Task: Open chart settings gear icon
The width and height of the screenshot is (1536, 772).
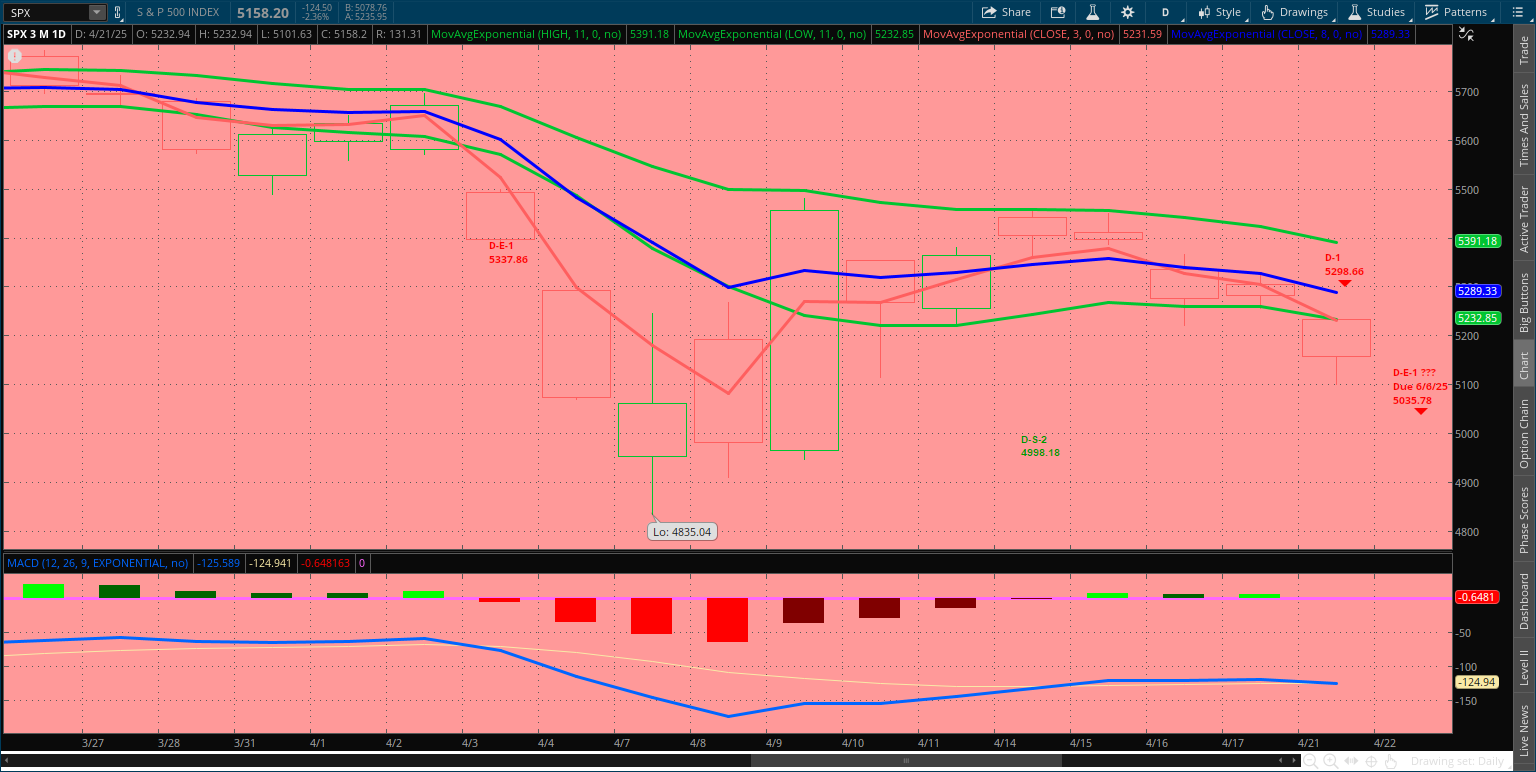Action: [x=1128, y=12]
